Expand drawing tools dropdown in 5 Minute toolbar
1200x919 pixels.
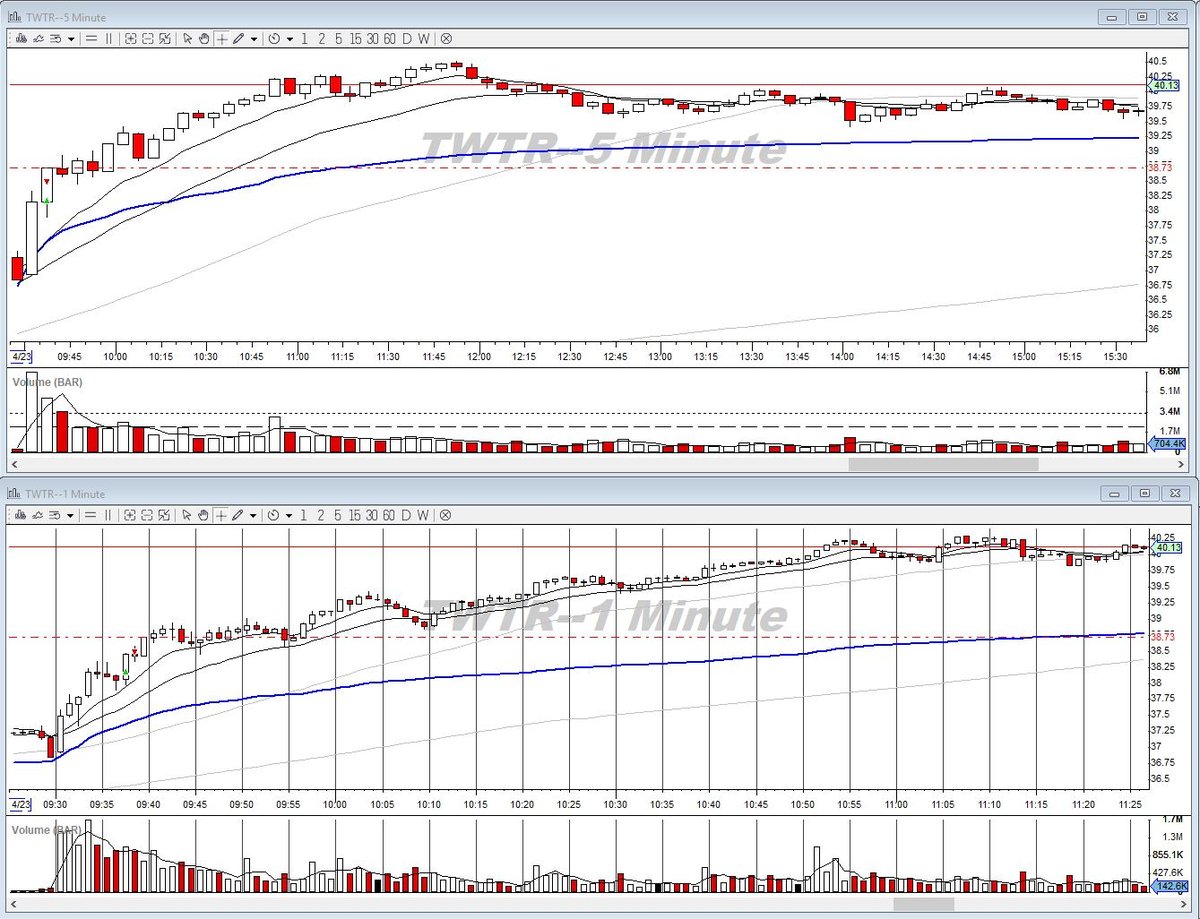pos(254,38)
